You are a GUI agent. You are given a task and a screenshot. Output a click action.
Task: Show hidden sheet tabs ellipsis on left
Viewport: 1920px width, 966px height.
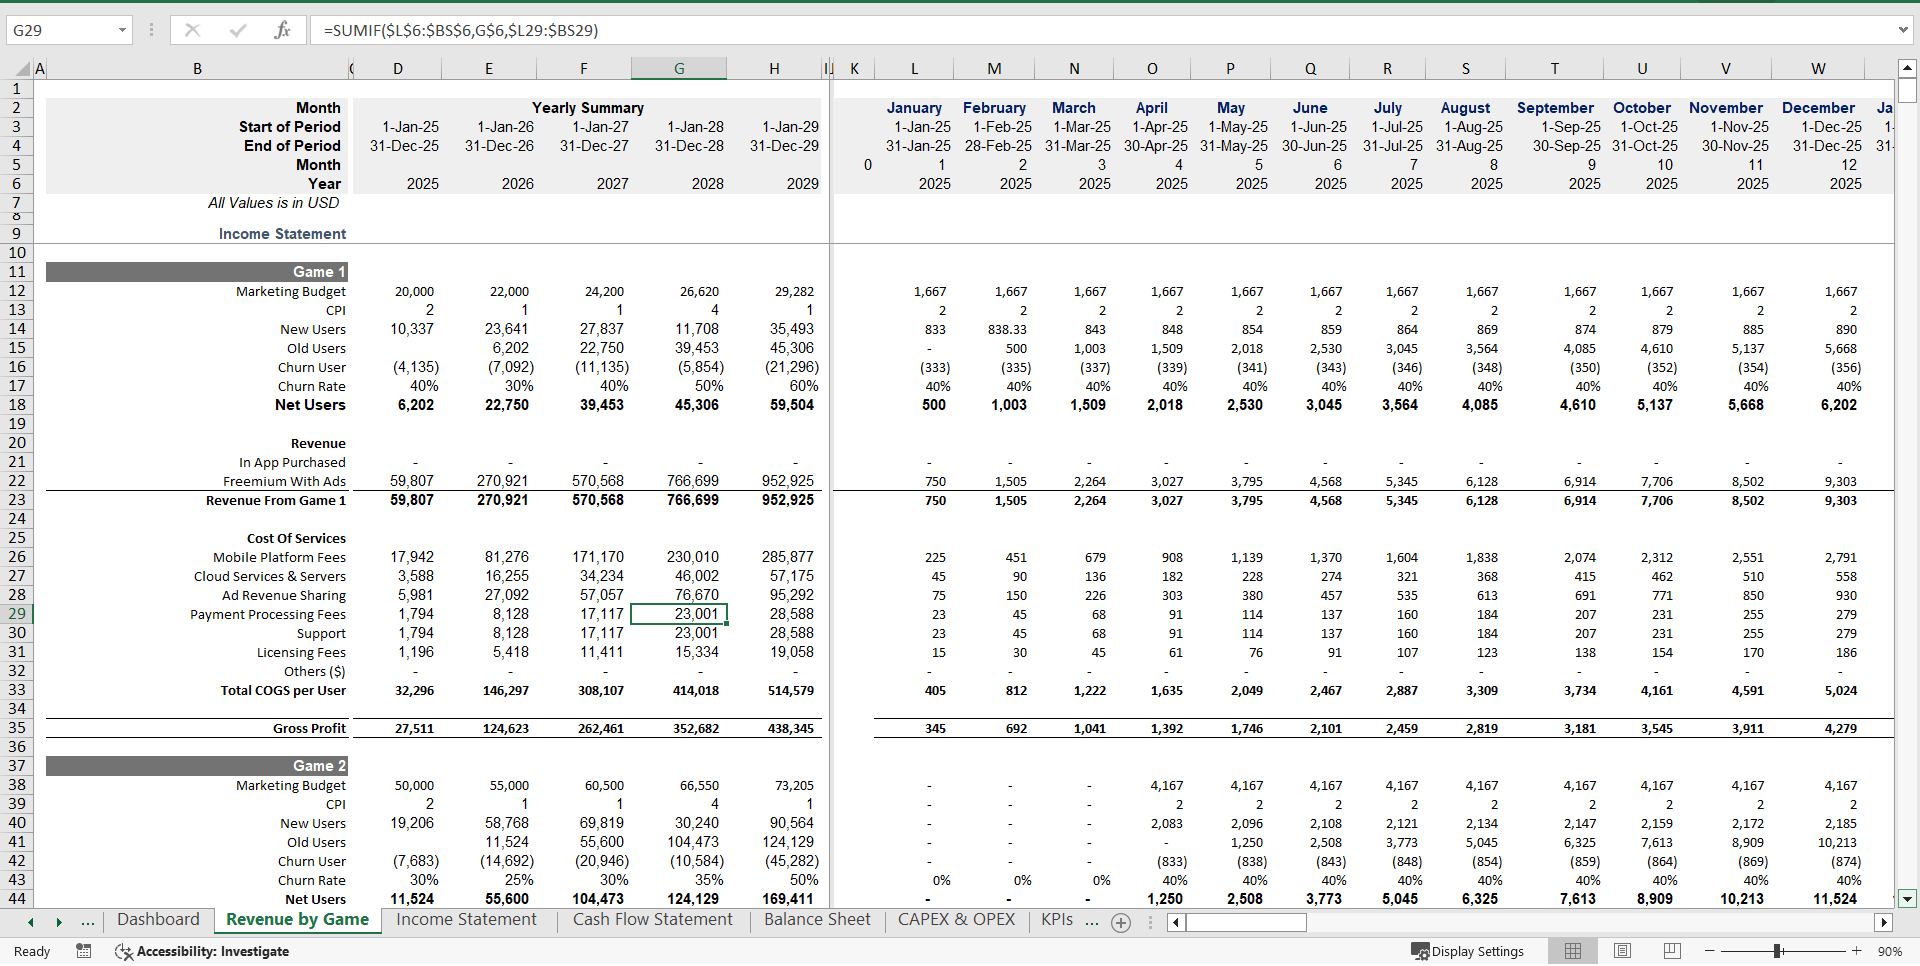(88, 922)
